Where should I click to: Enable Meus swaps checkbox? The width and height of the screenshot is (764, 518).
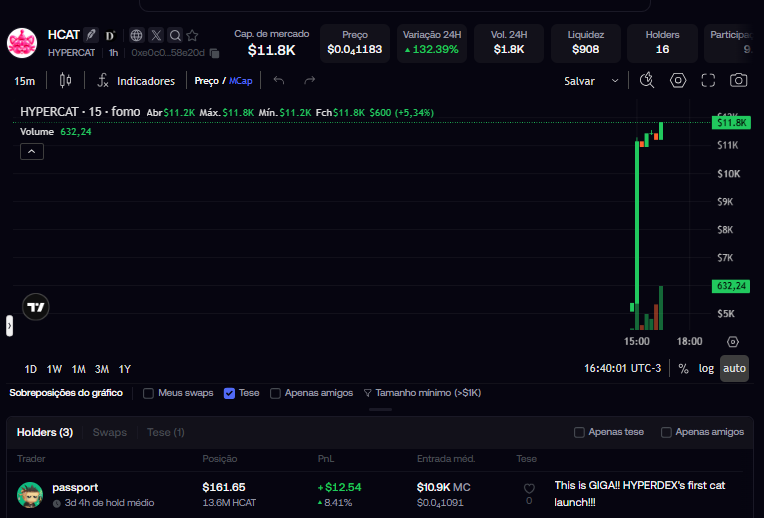tap(148, 393)
